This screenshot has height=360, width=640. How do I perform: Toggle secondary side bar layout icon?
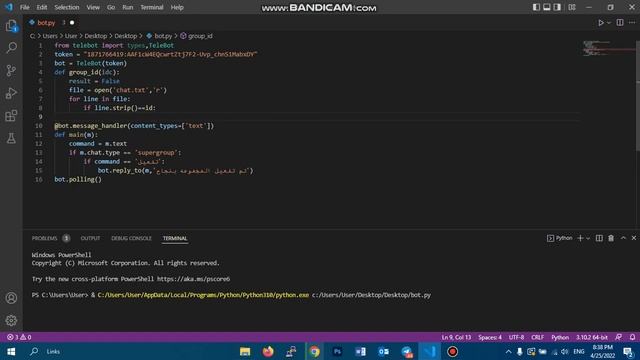557,7
